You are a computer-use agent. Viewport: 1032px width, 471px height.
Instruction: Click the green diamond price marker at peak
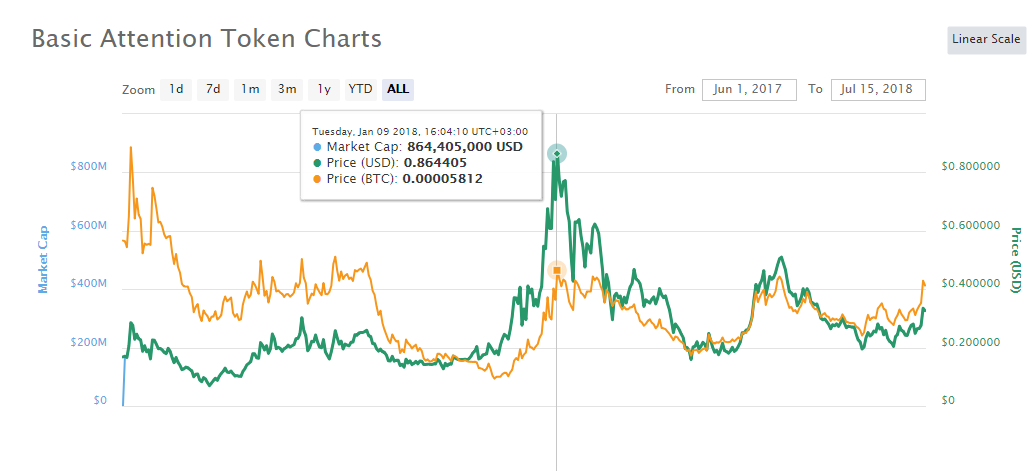tap(557, 153)
